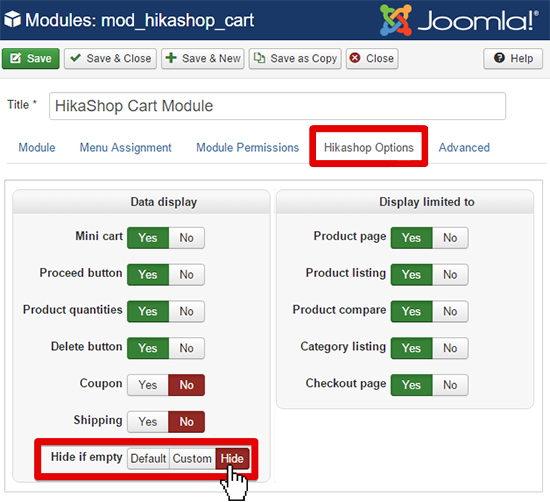Focus the Title input field
The height and width of the screenshot is (502, 550).
pos(277,106)
